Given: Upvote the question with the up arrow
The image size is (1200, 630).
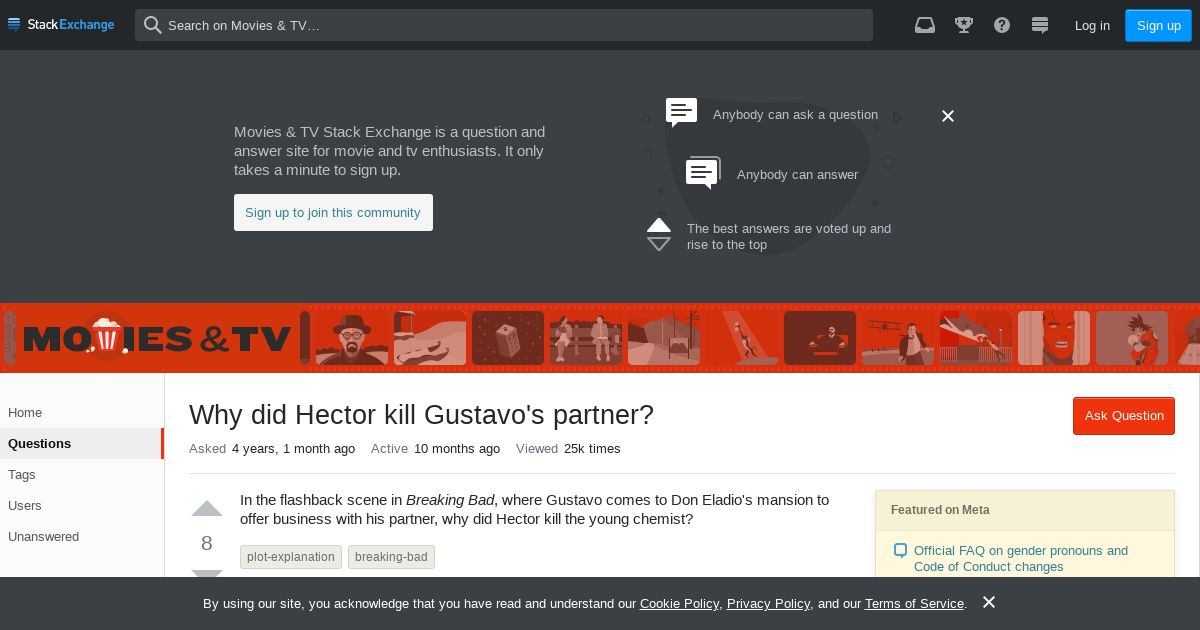Looking at the screenshot, I should [207, 508].
